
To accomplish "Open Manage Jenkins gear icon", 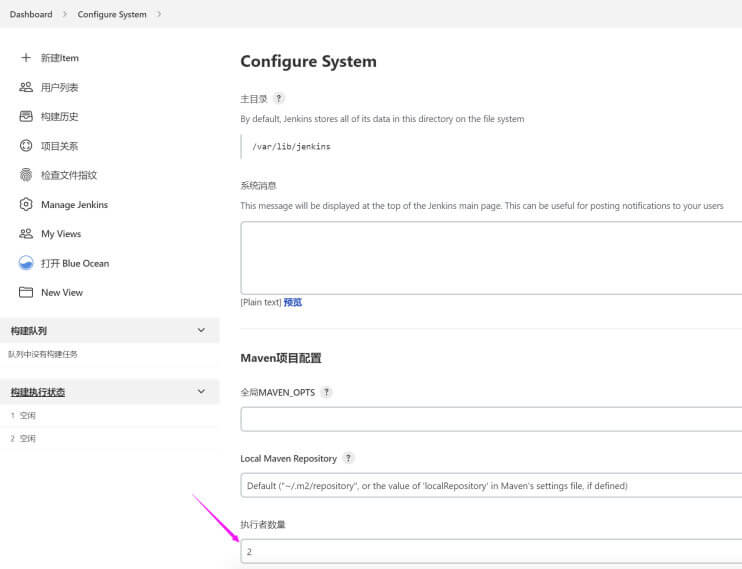I will [26, 204].
